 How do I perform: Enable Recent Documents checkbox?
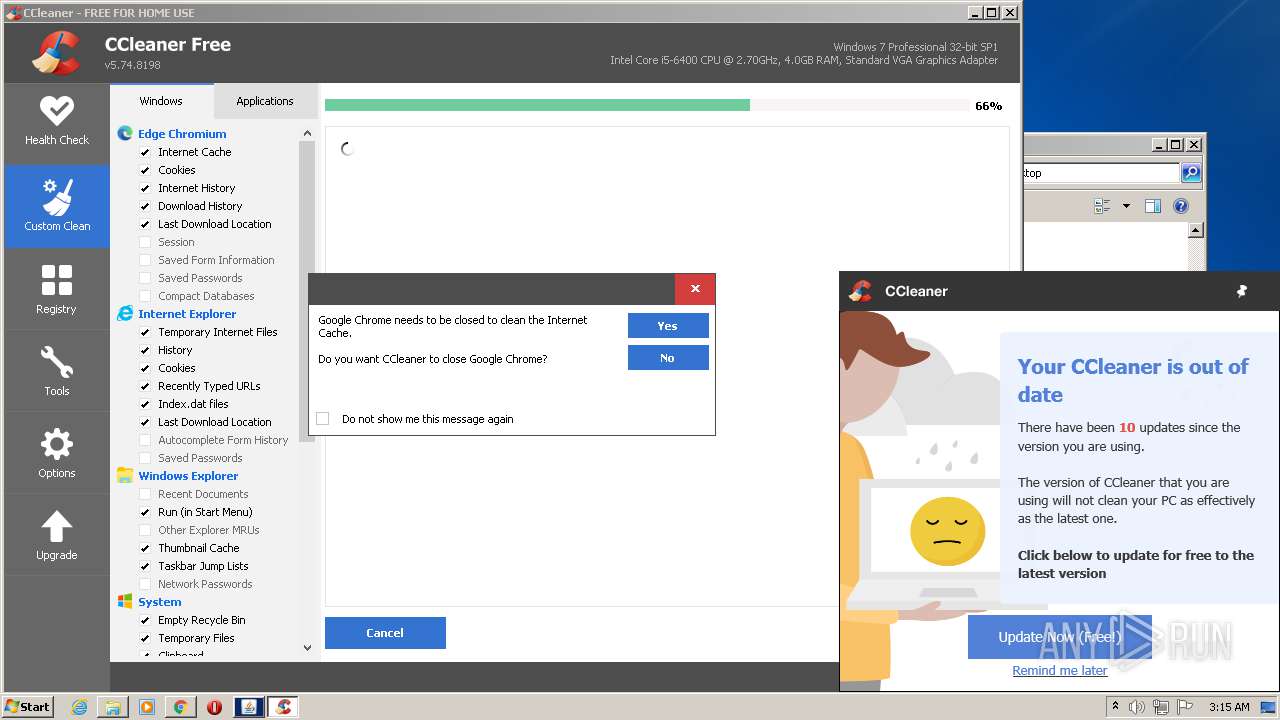pyautogui.click(x=145, y=494)
